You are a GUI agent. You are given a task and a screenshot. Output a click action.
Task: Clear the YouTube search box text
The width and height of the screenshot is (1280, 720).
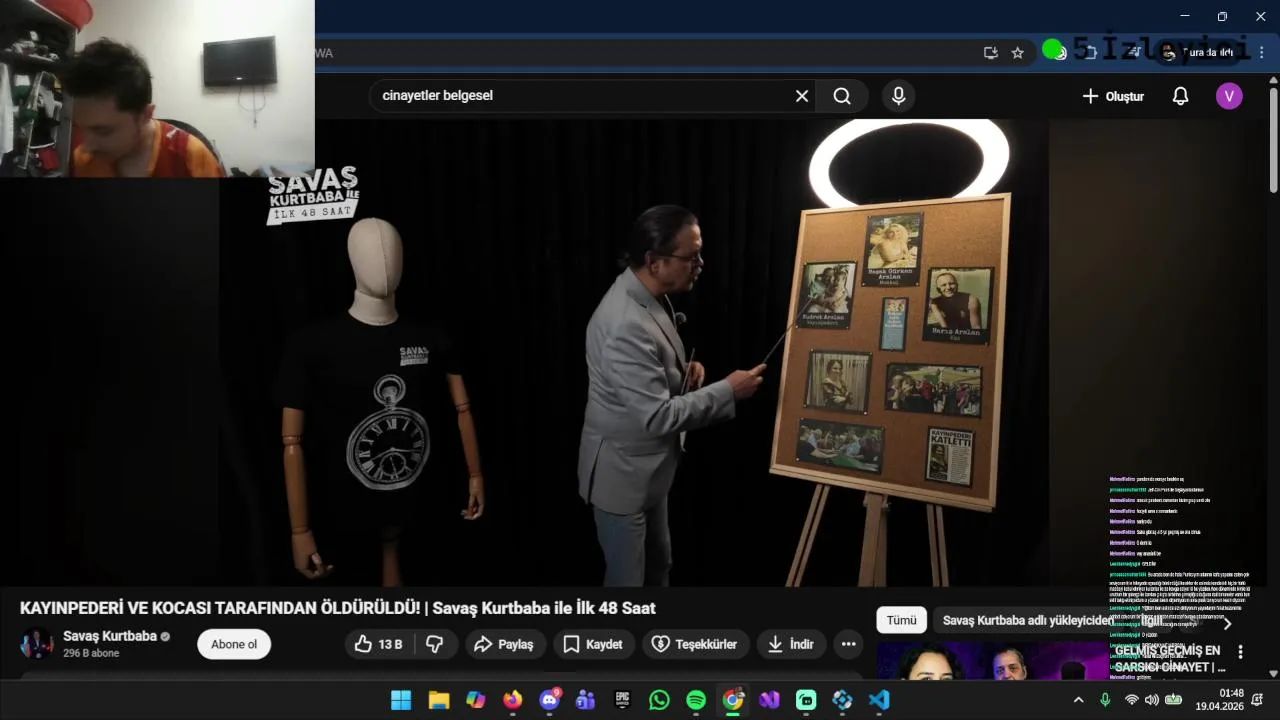click(x=801, y=96)
